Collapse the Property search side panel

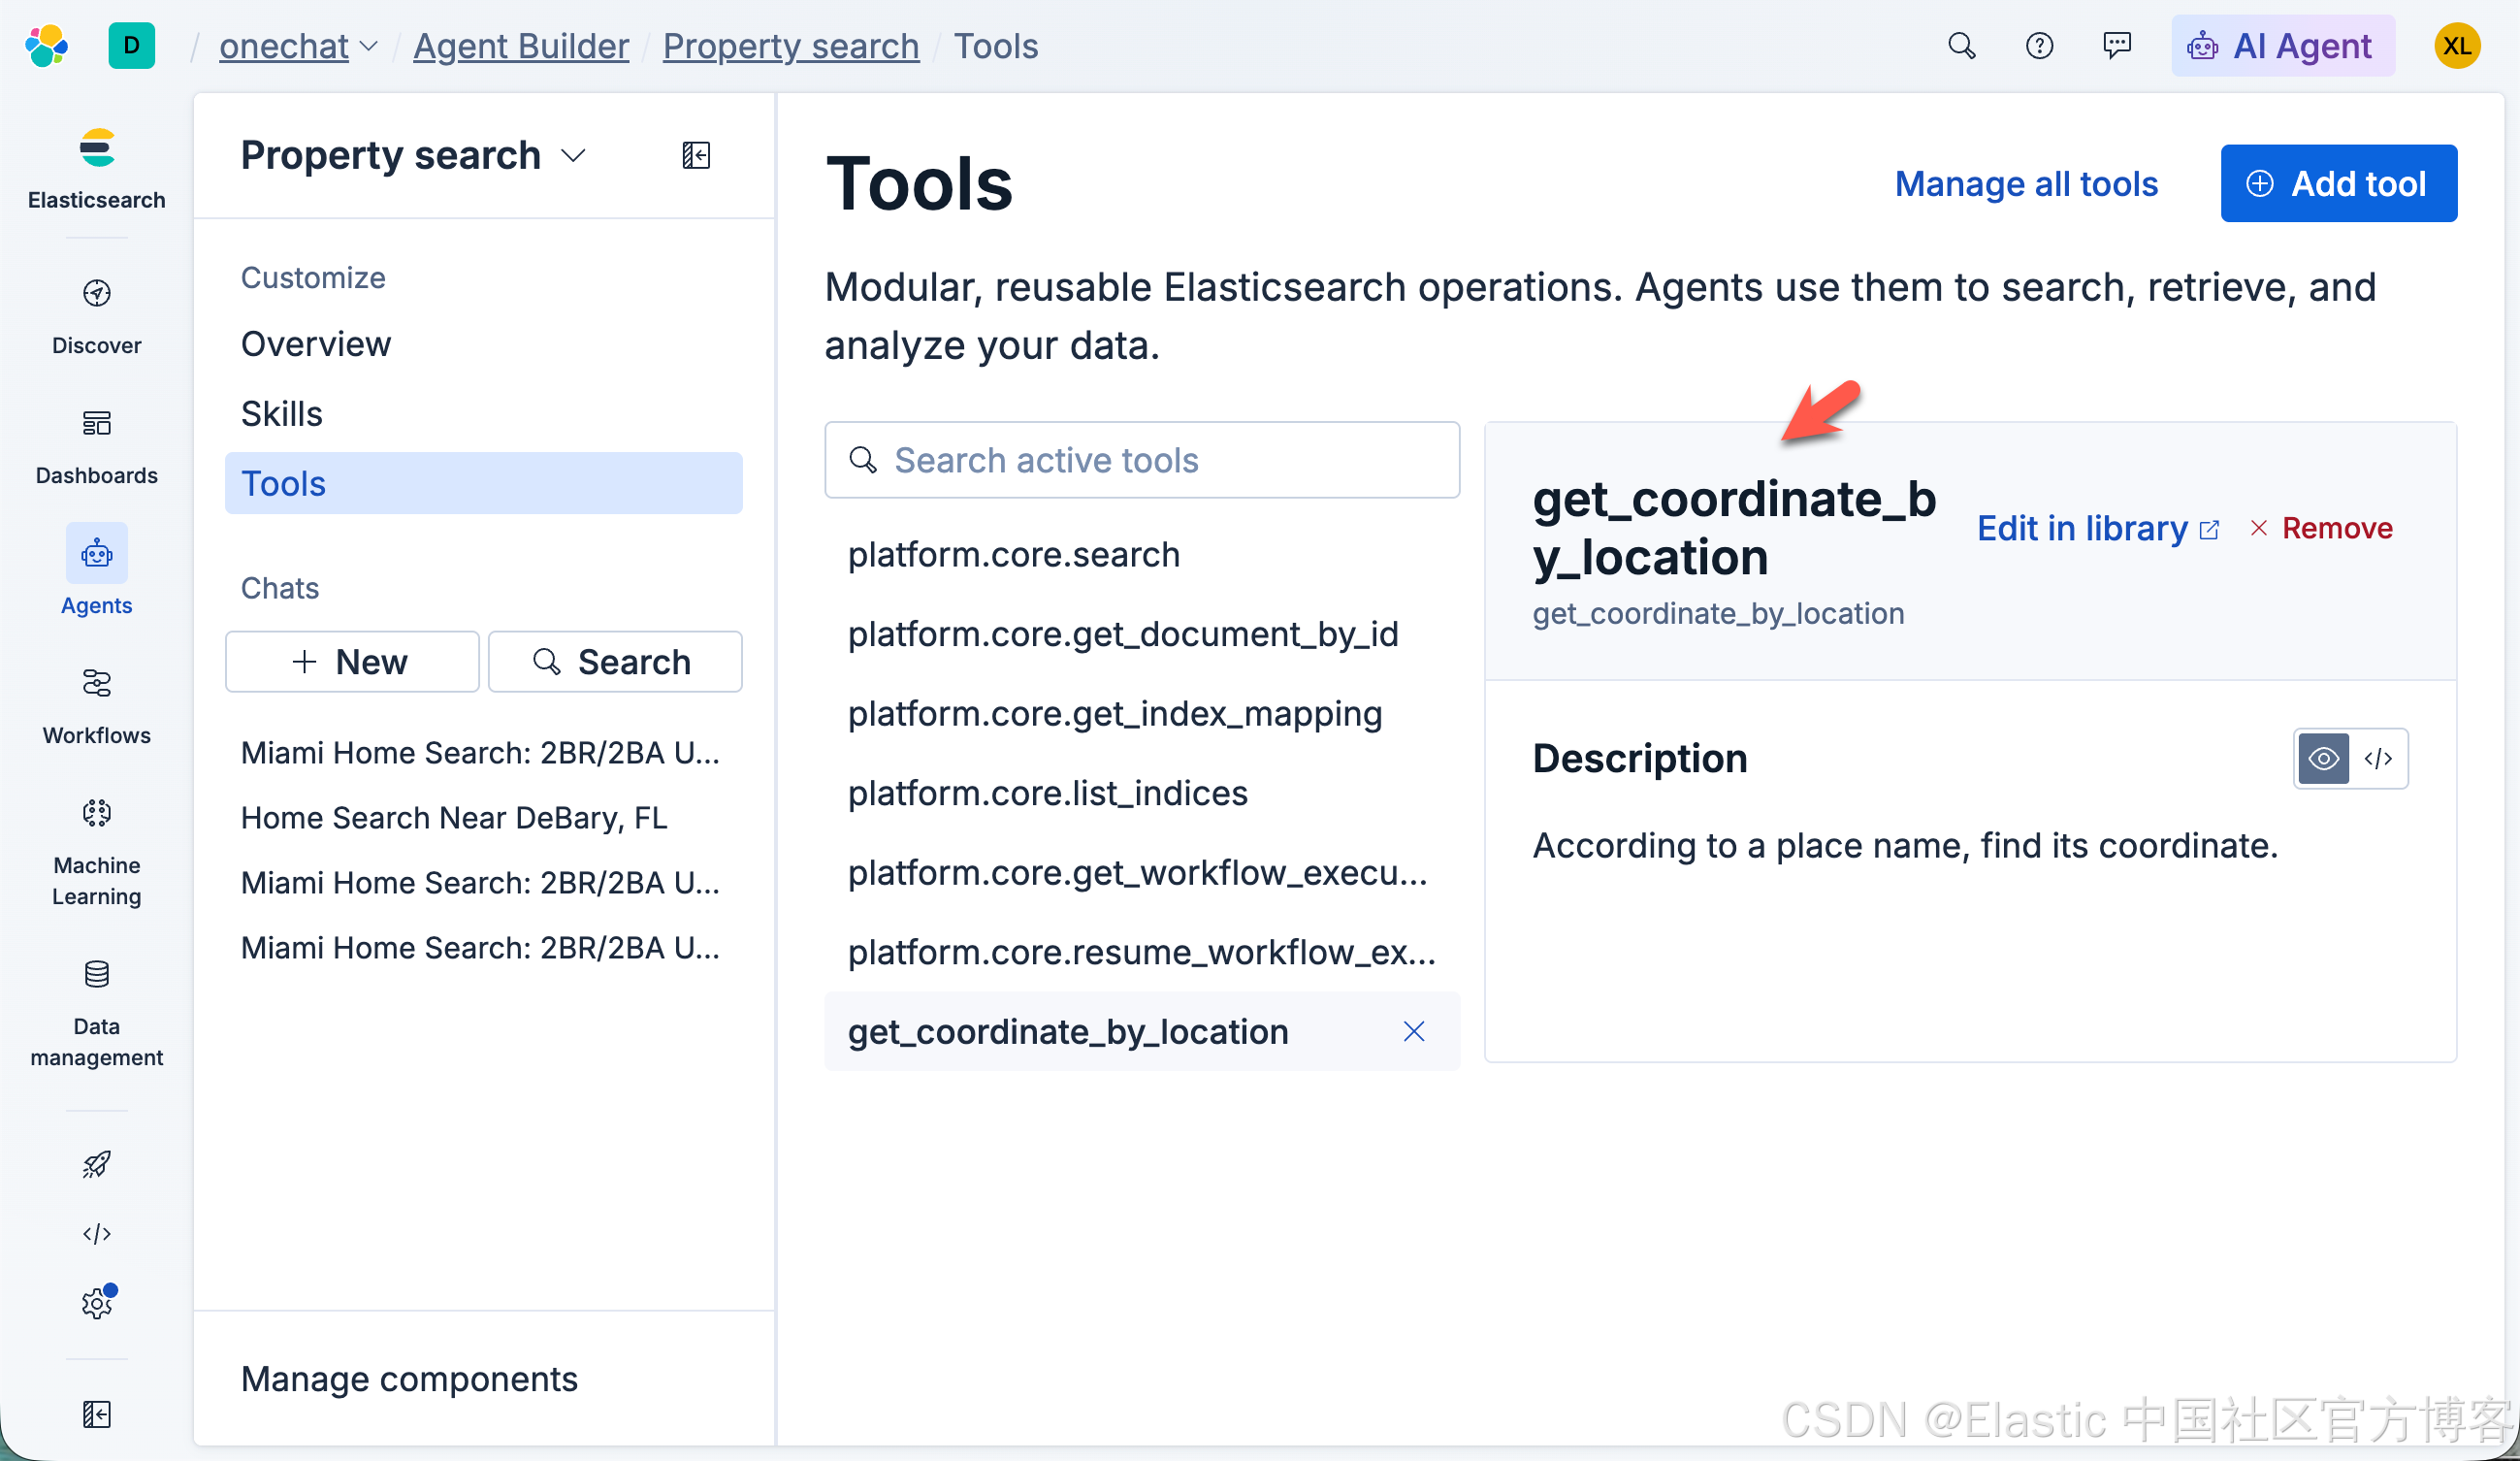point(696,155)
